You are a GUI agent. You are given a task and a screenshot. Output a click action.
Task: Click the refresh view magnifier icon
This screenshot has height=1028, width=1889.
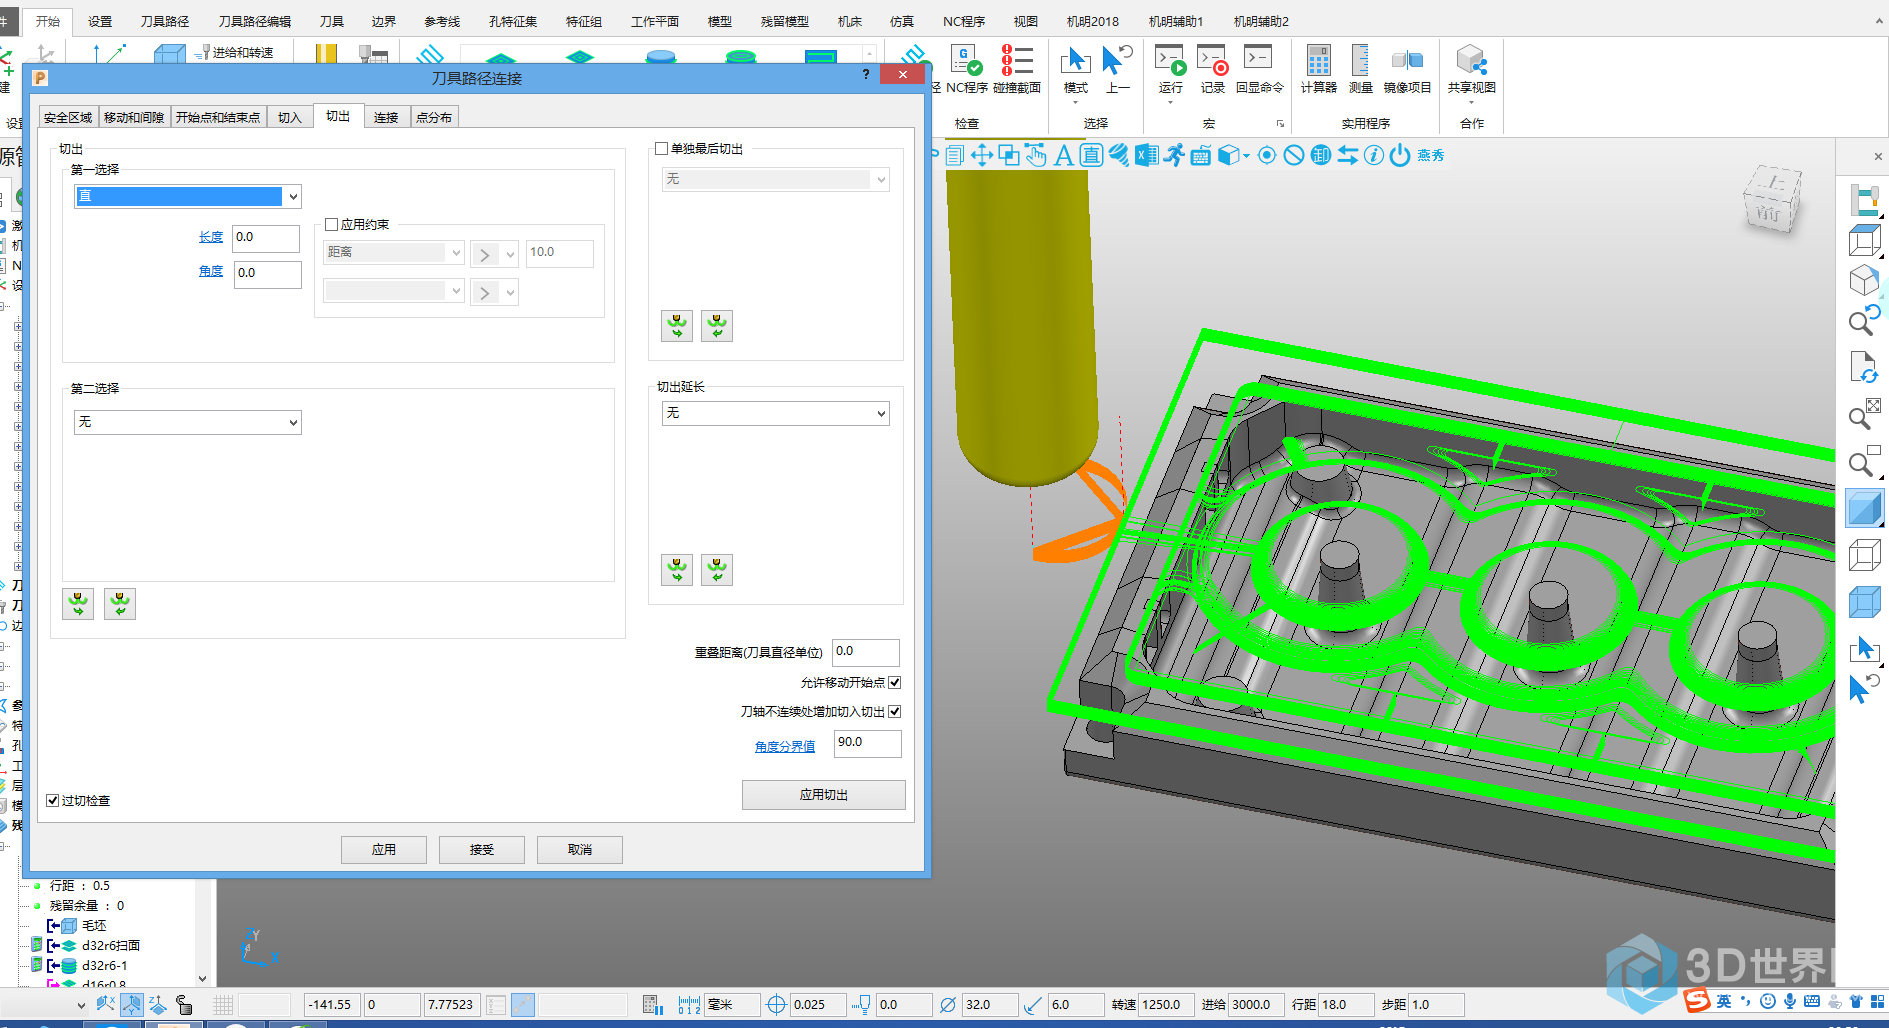coord(1864,320)
